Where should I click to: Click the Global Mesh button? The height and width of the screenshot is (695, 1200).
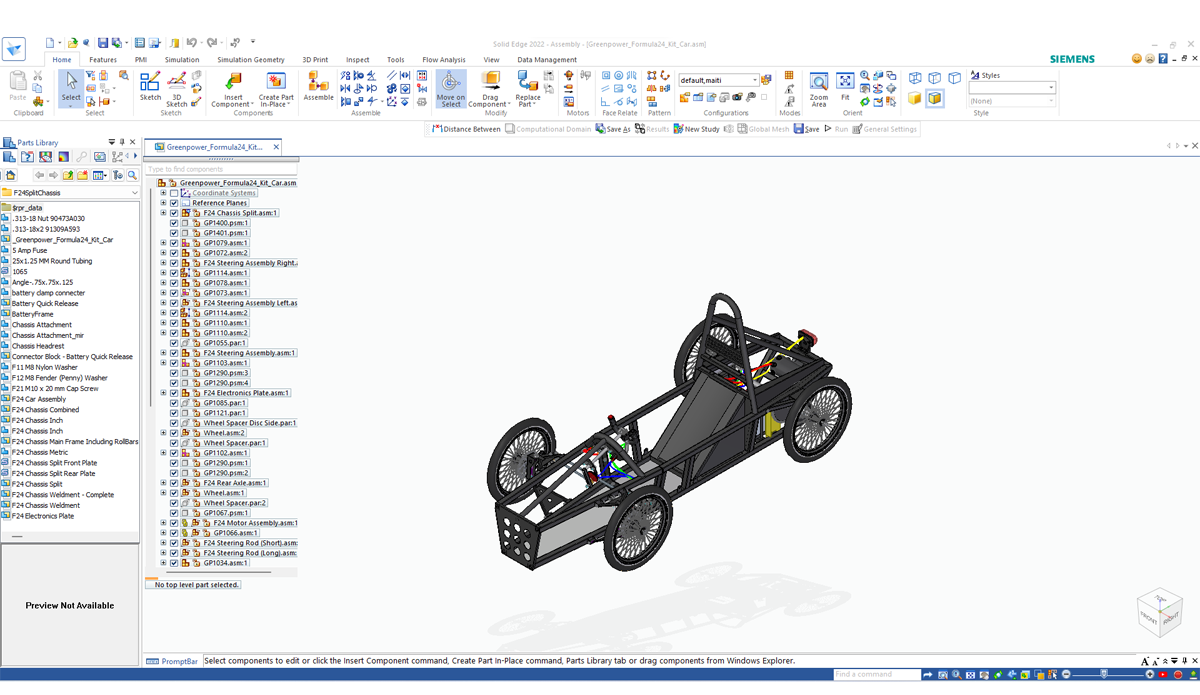click(763, 129)
